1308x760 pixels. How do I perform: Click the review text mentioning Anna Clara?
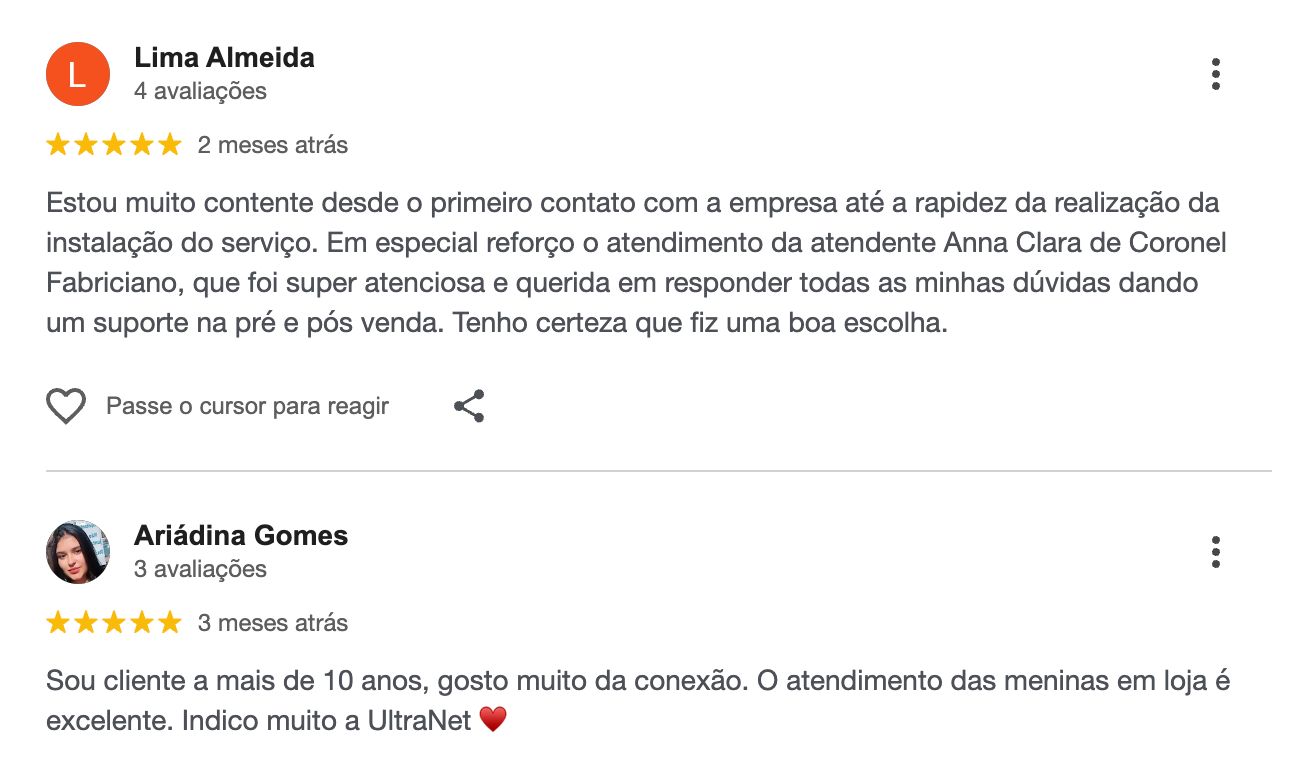coord(636,243)
